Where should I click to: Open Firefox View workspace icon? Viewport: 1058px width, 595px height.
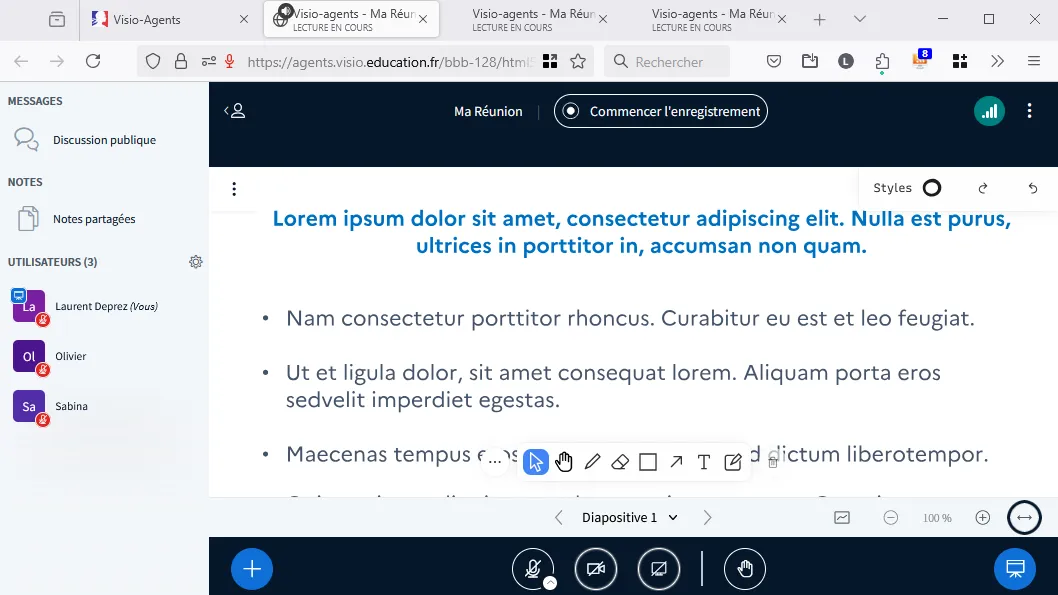click(x=57, y=20)
